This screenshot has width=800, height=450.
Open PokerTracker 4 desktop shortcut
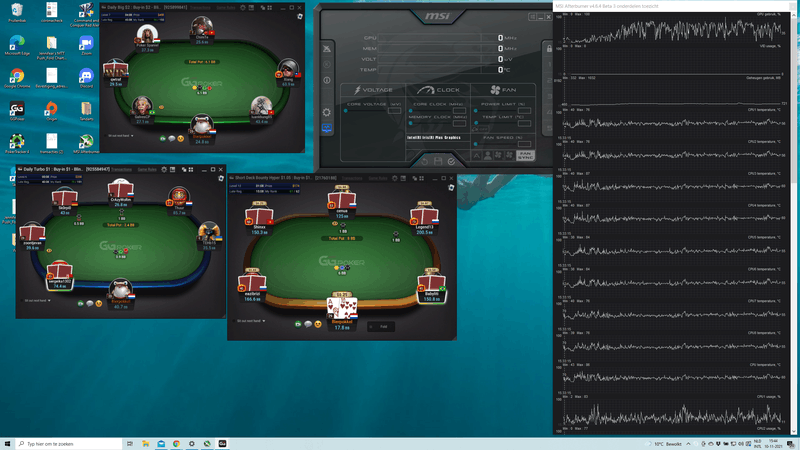coord(17,144)
